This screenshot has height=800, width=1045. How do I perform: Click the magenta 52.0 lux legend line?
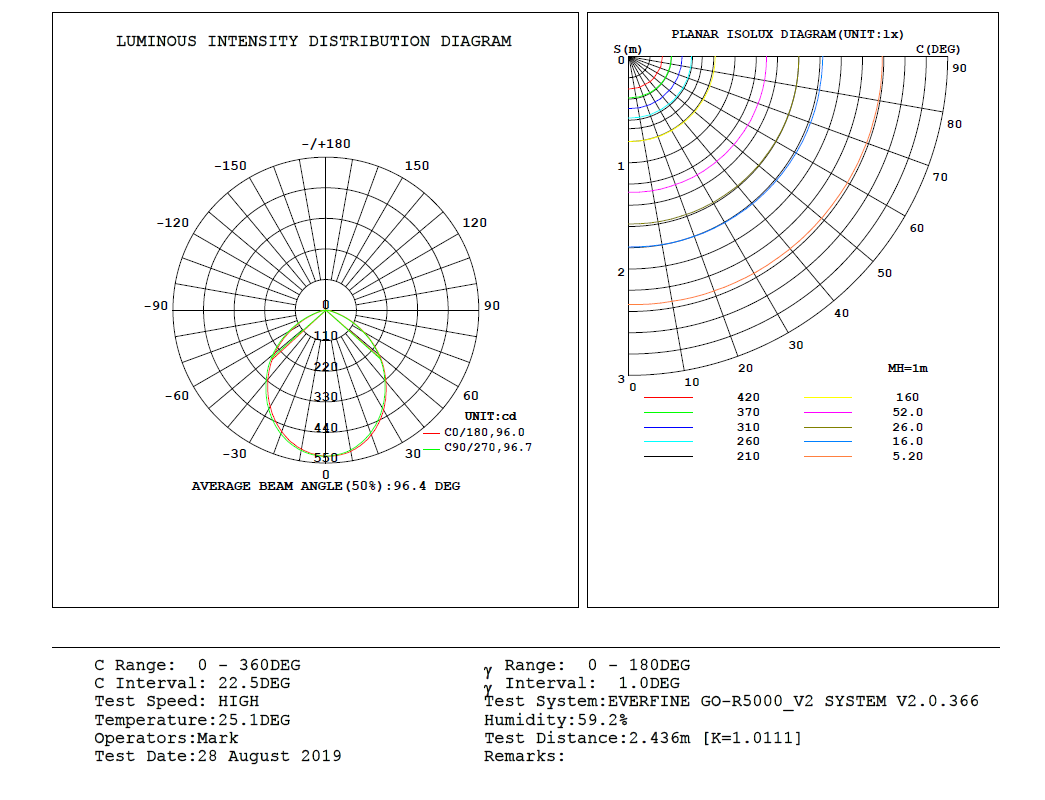(x=827, y=412)
